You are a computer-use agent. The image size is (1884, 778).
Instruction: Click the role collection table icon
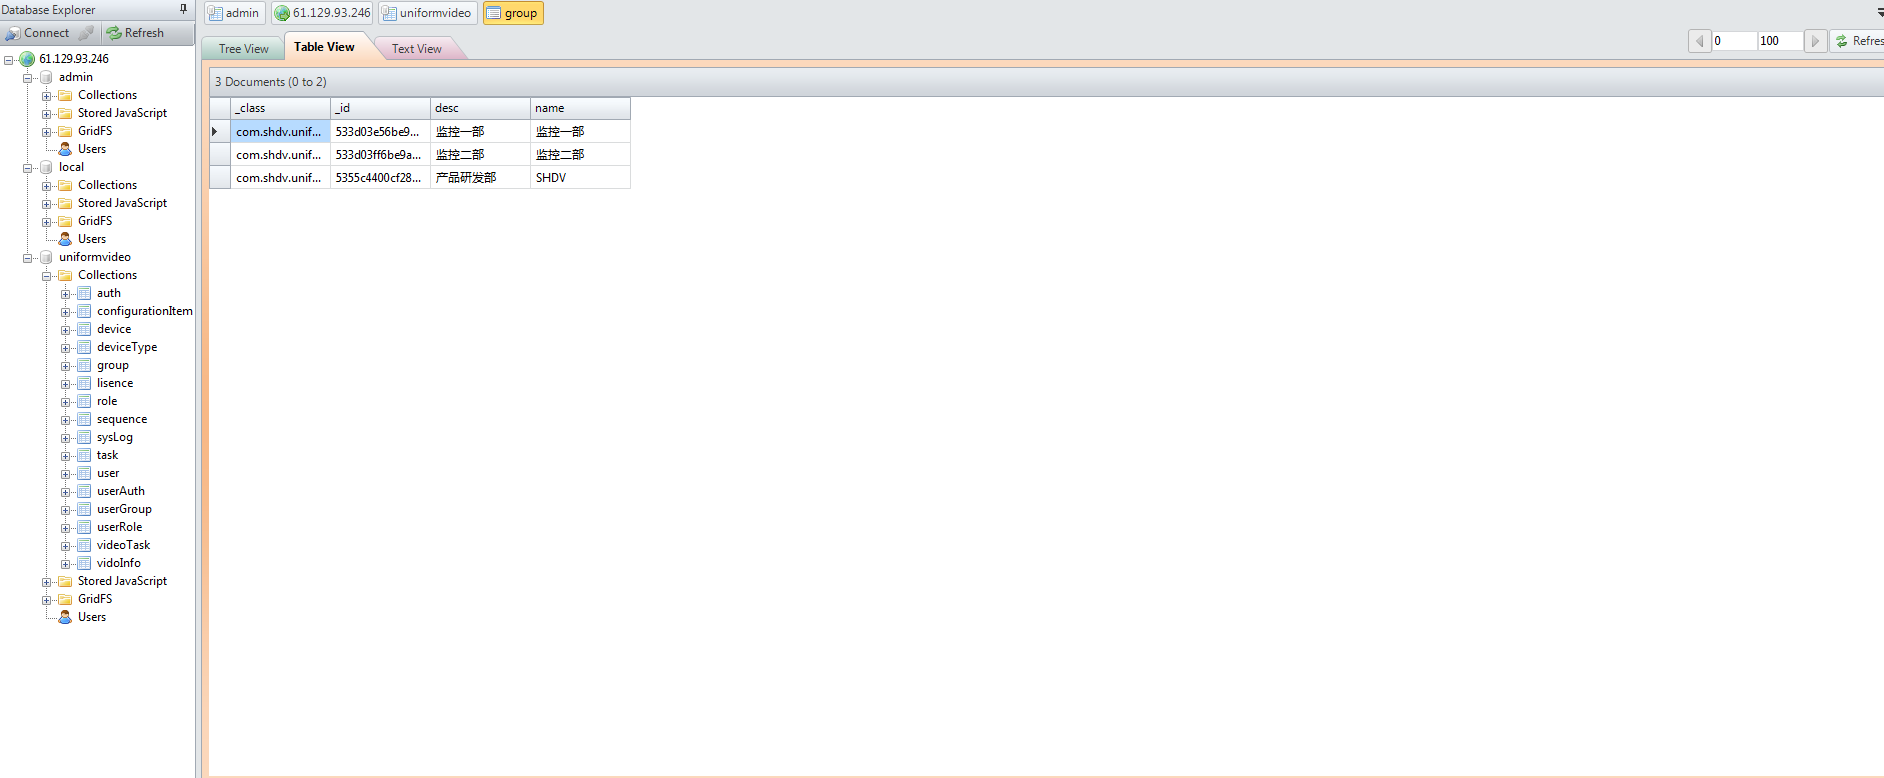click(x=84, y=401)
